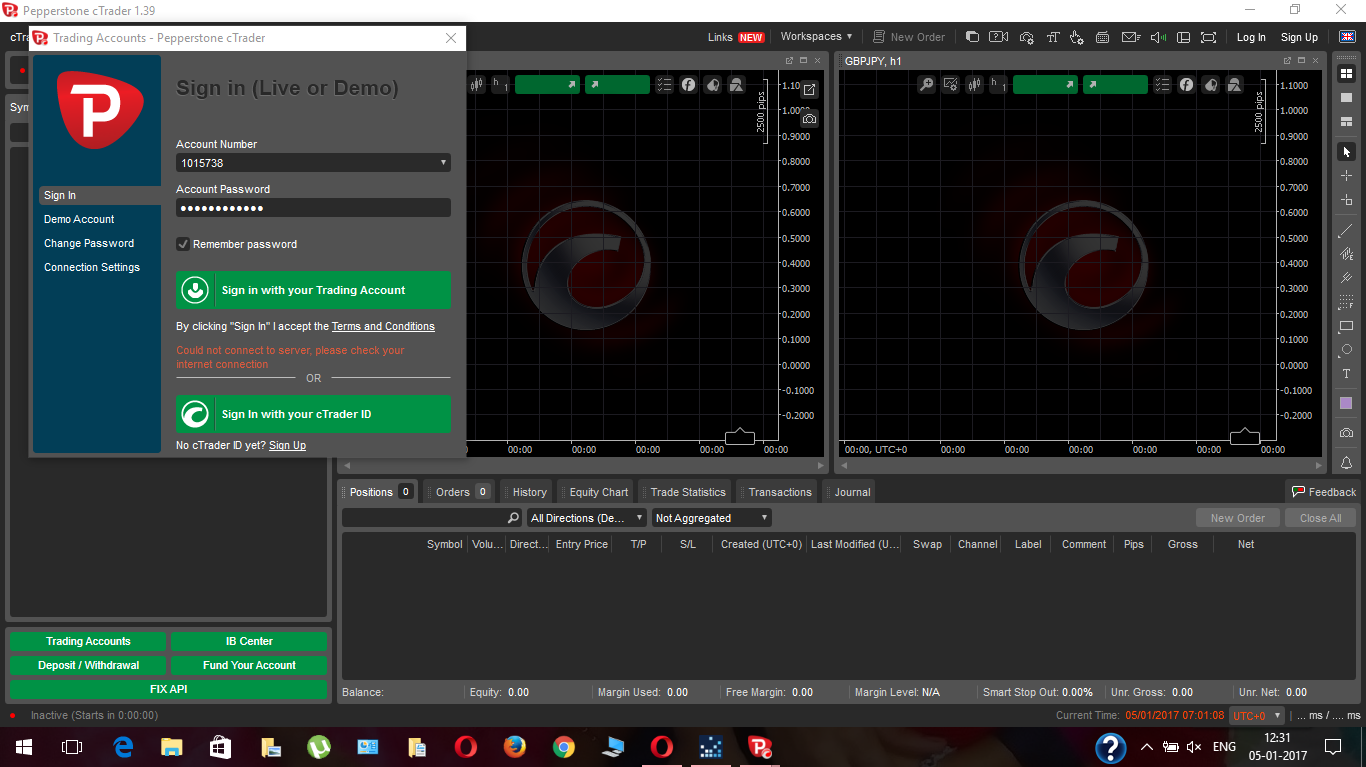Viewport: 1366px width, 767px height.
Task: Toggle sound speaker icon in top toolbar
Action: tap(1157, 37)
